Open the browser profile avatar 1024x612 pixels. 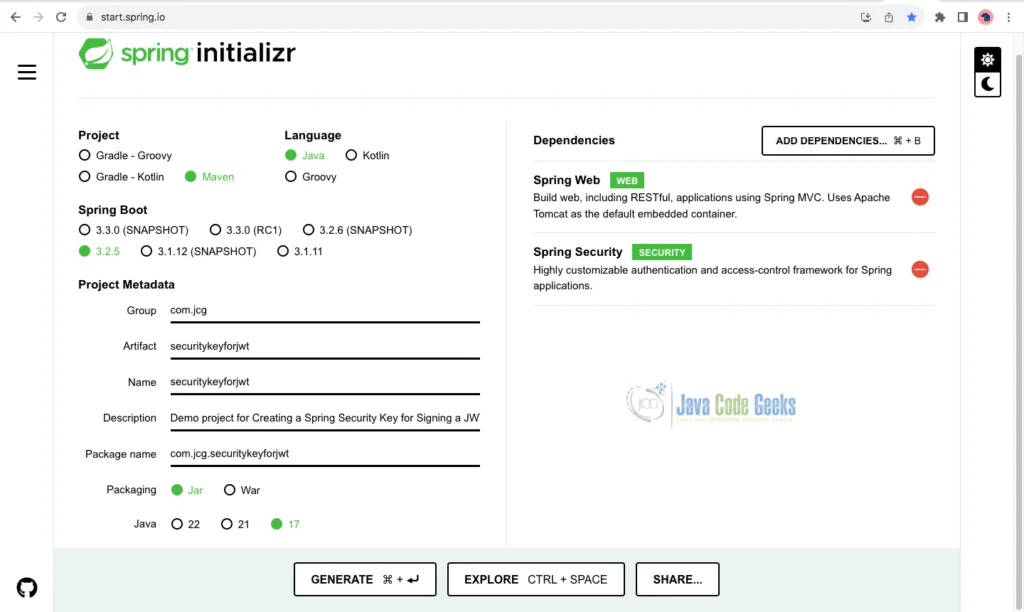pos(985,17)
